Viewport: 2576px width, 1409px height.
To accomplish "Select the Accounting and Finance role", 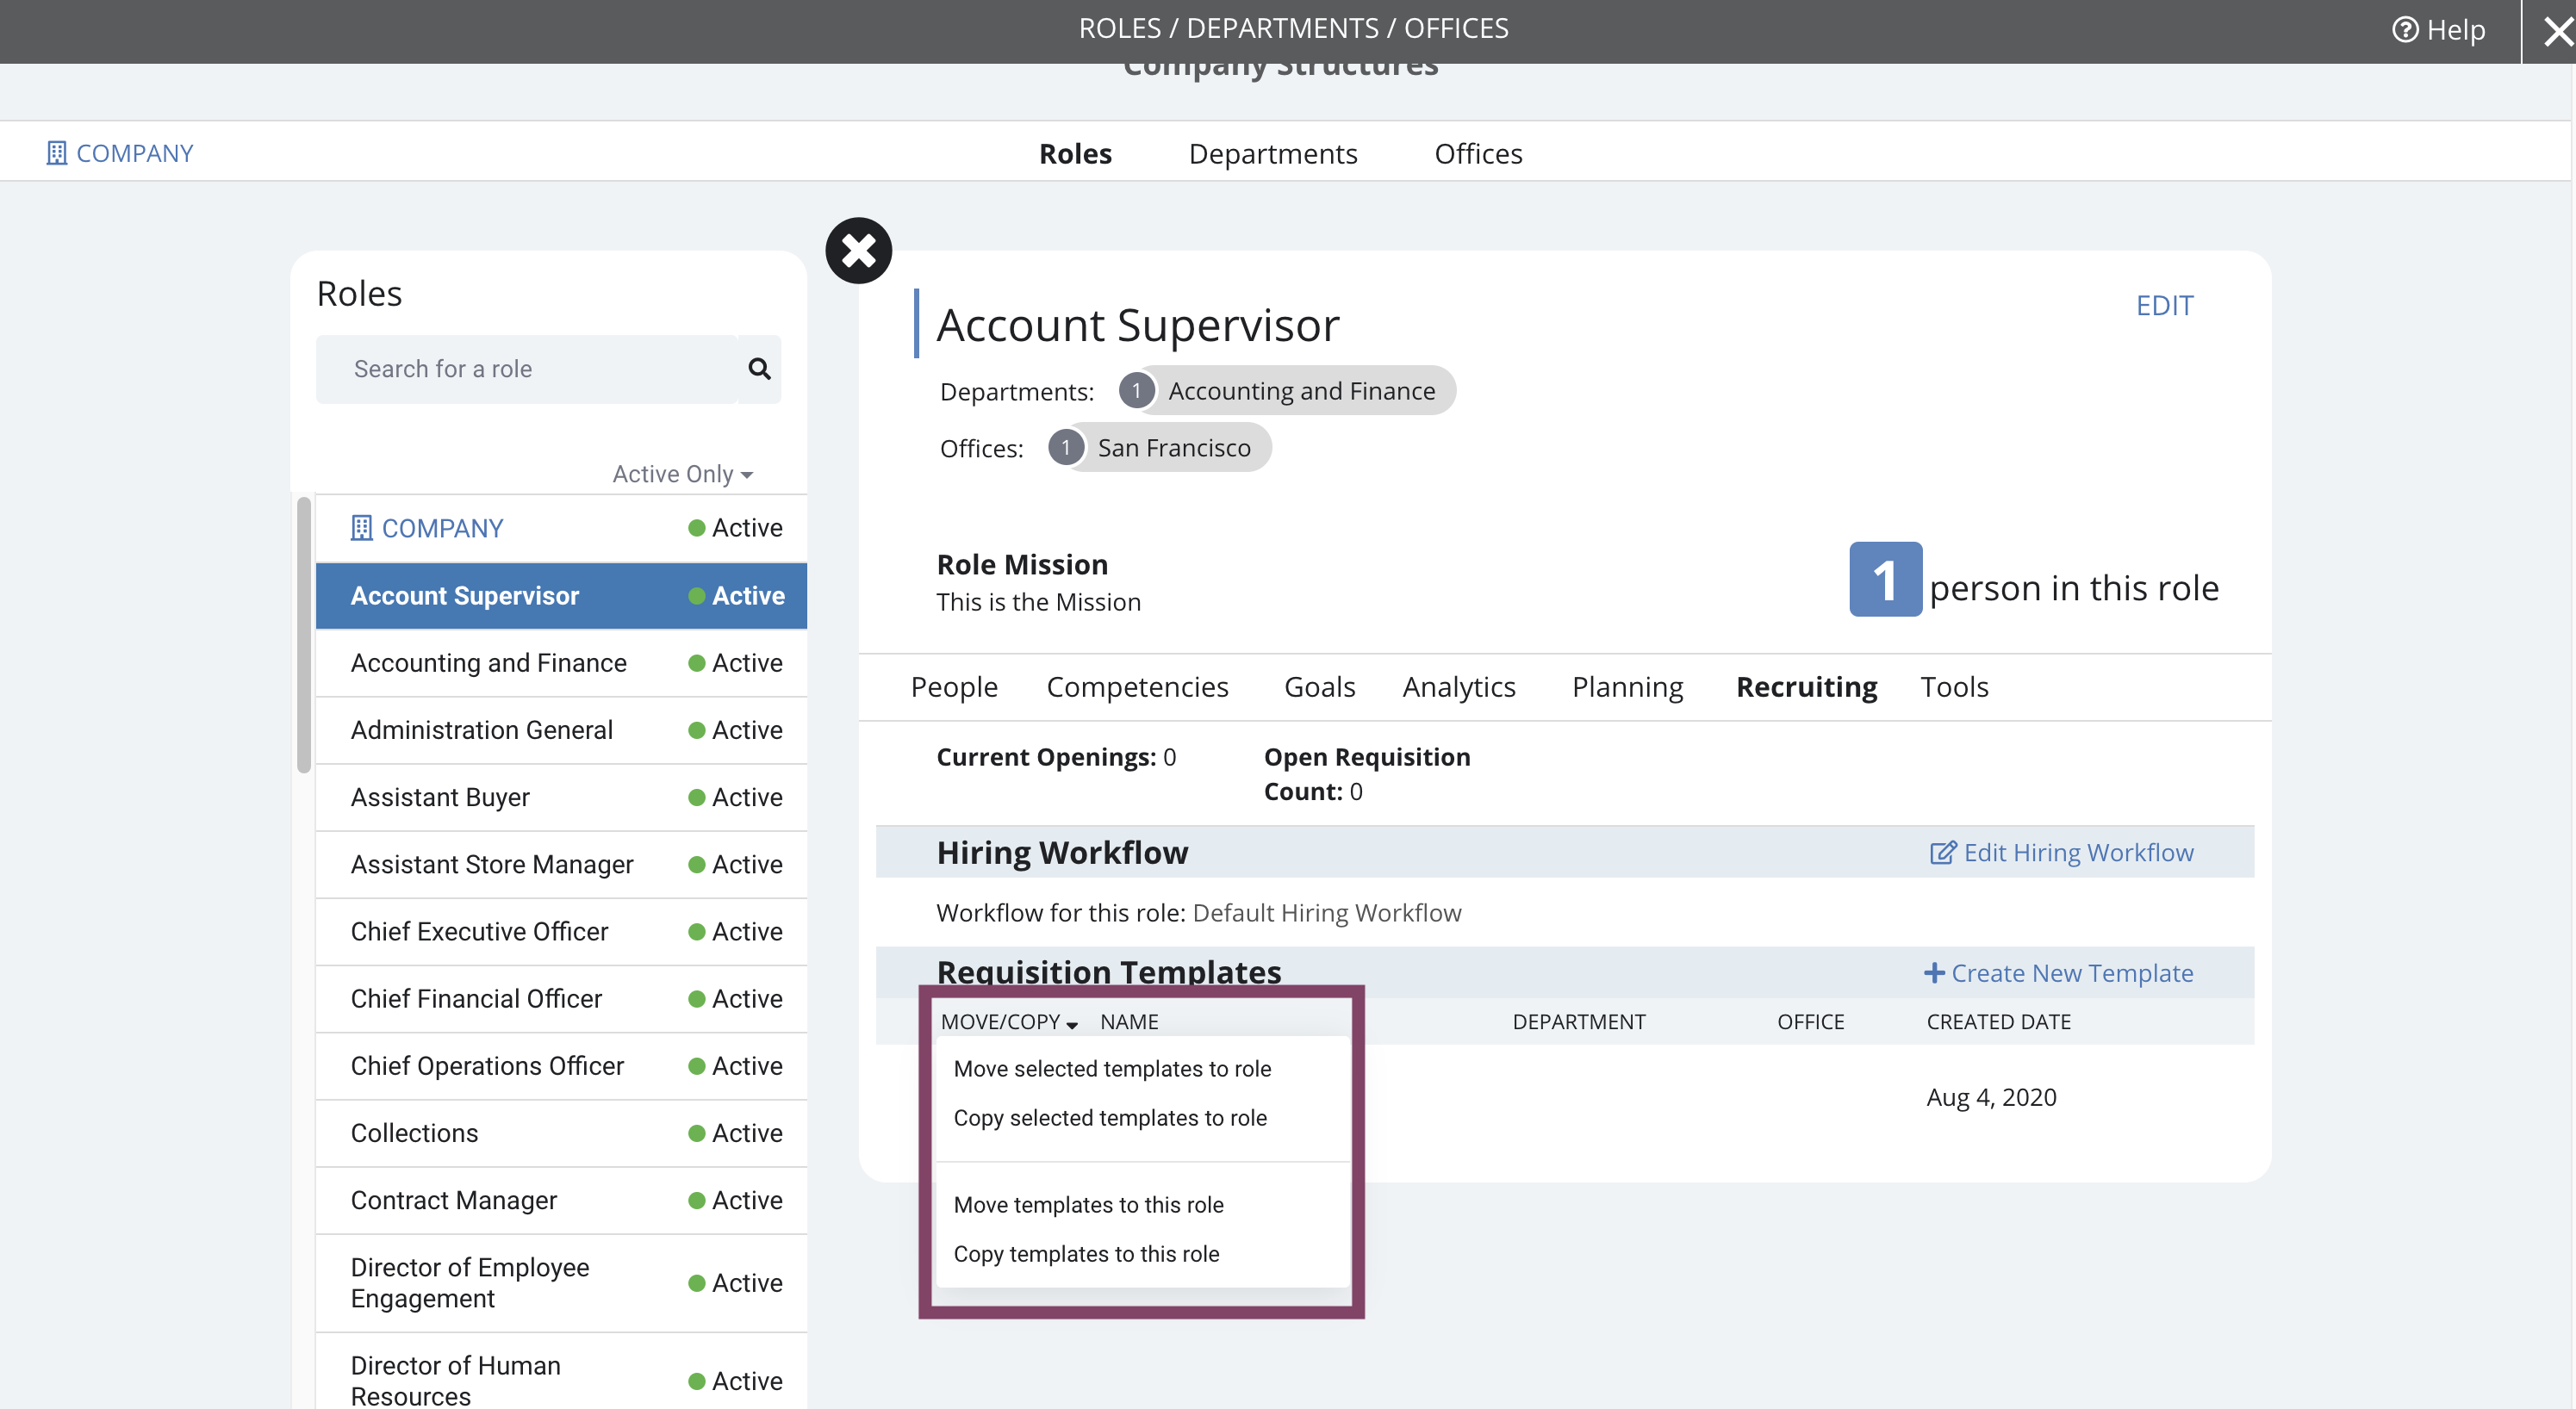I will coord(561,663).
